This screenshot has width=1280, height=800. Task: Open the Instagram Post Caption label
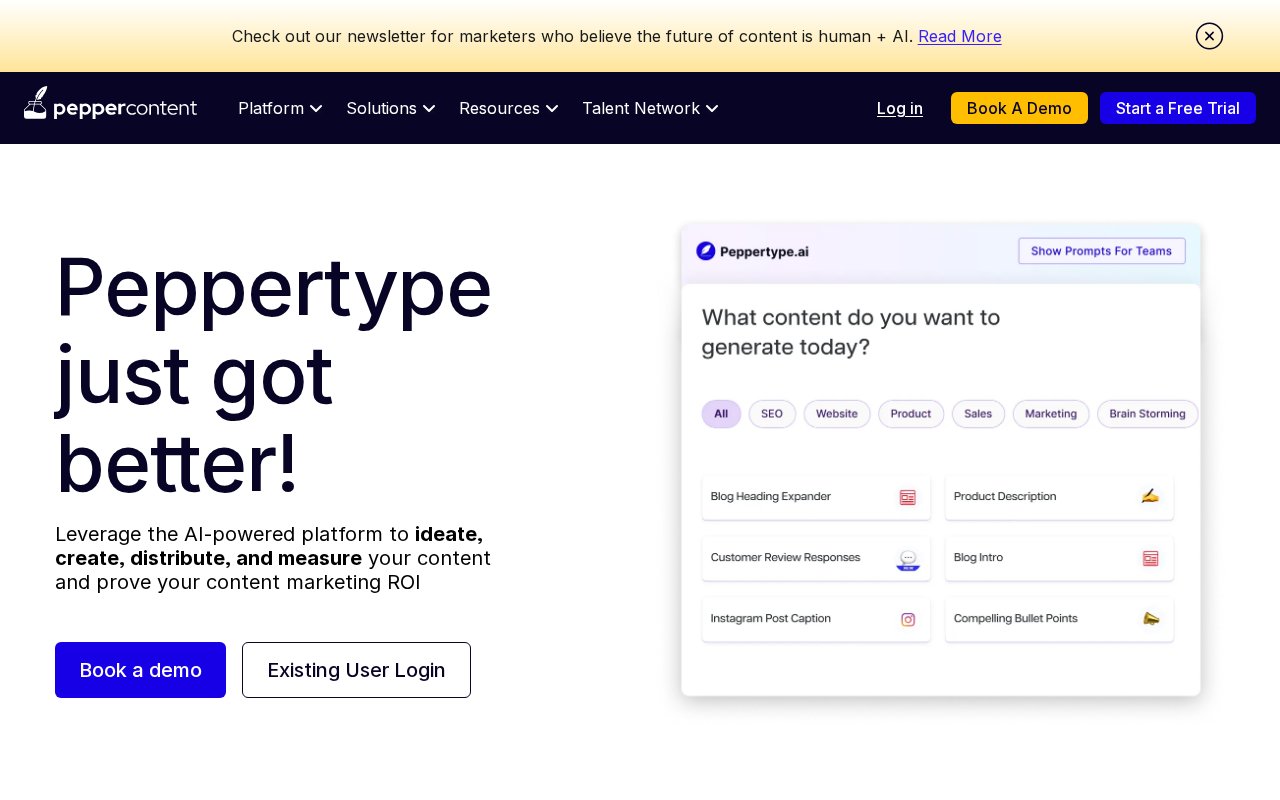pos(770,618)
